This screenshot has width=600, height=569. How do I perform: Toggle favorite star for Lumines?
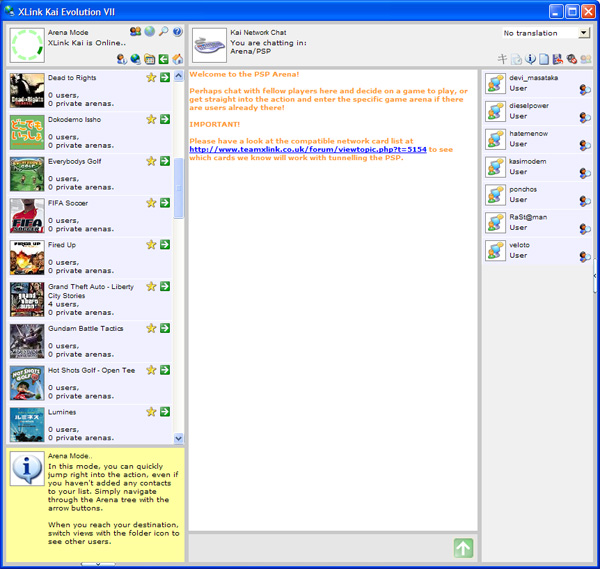coord(151,411)
